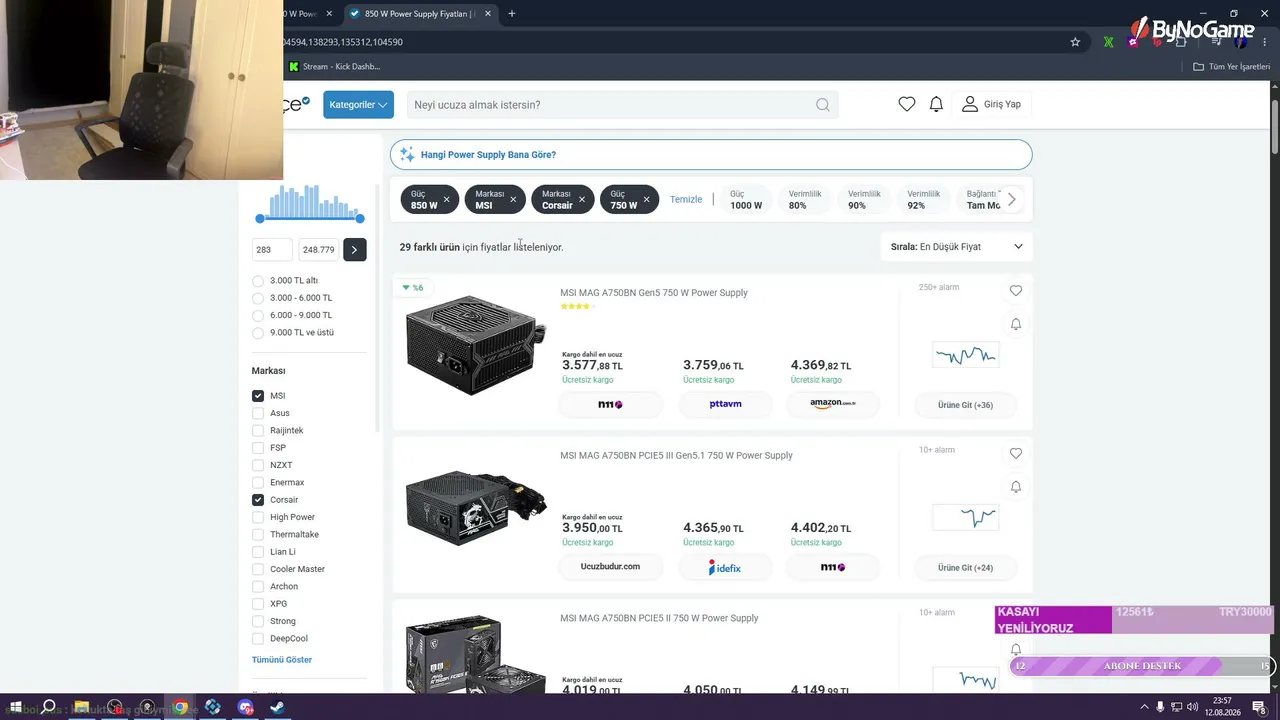
Task: Click Giriş Yap to sign in
Action: pos(991,104)
